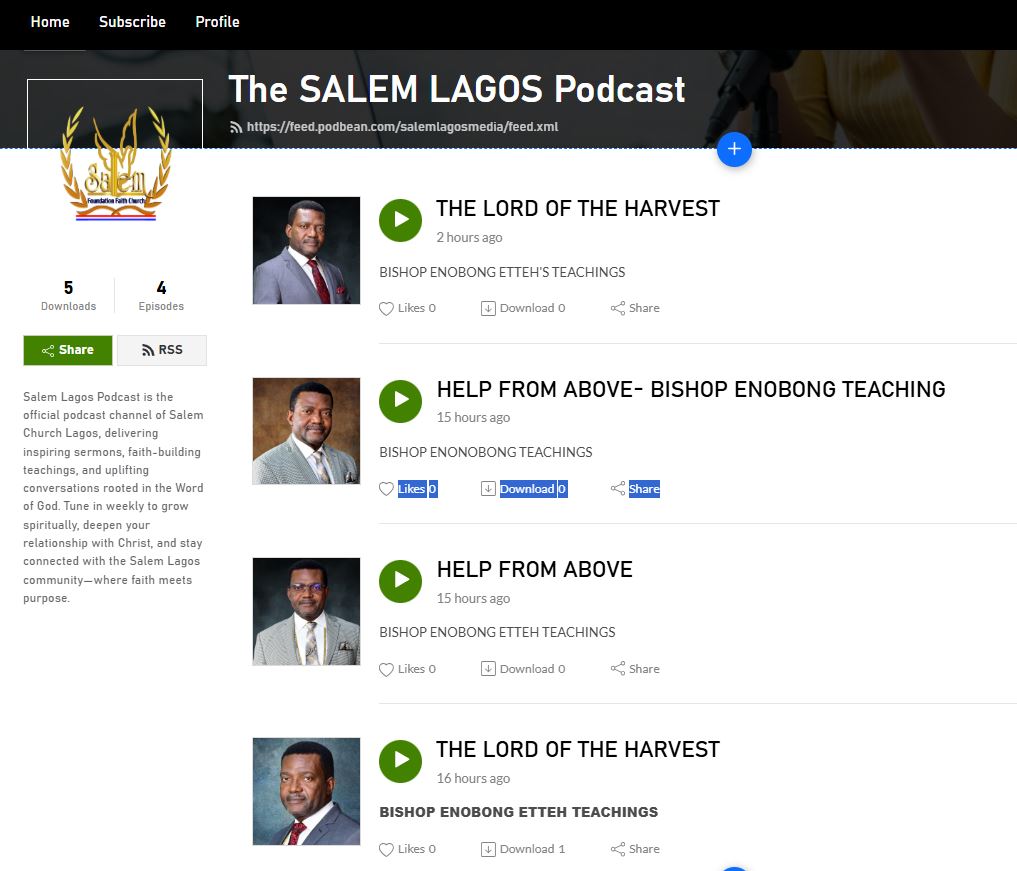Open the Salem Foundation Faith Church logo
Image resolution: width=1017 pixels, height=871 pixels.
click(x=115, y=162)
